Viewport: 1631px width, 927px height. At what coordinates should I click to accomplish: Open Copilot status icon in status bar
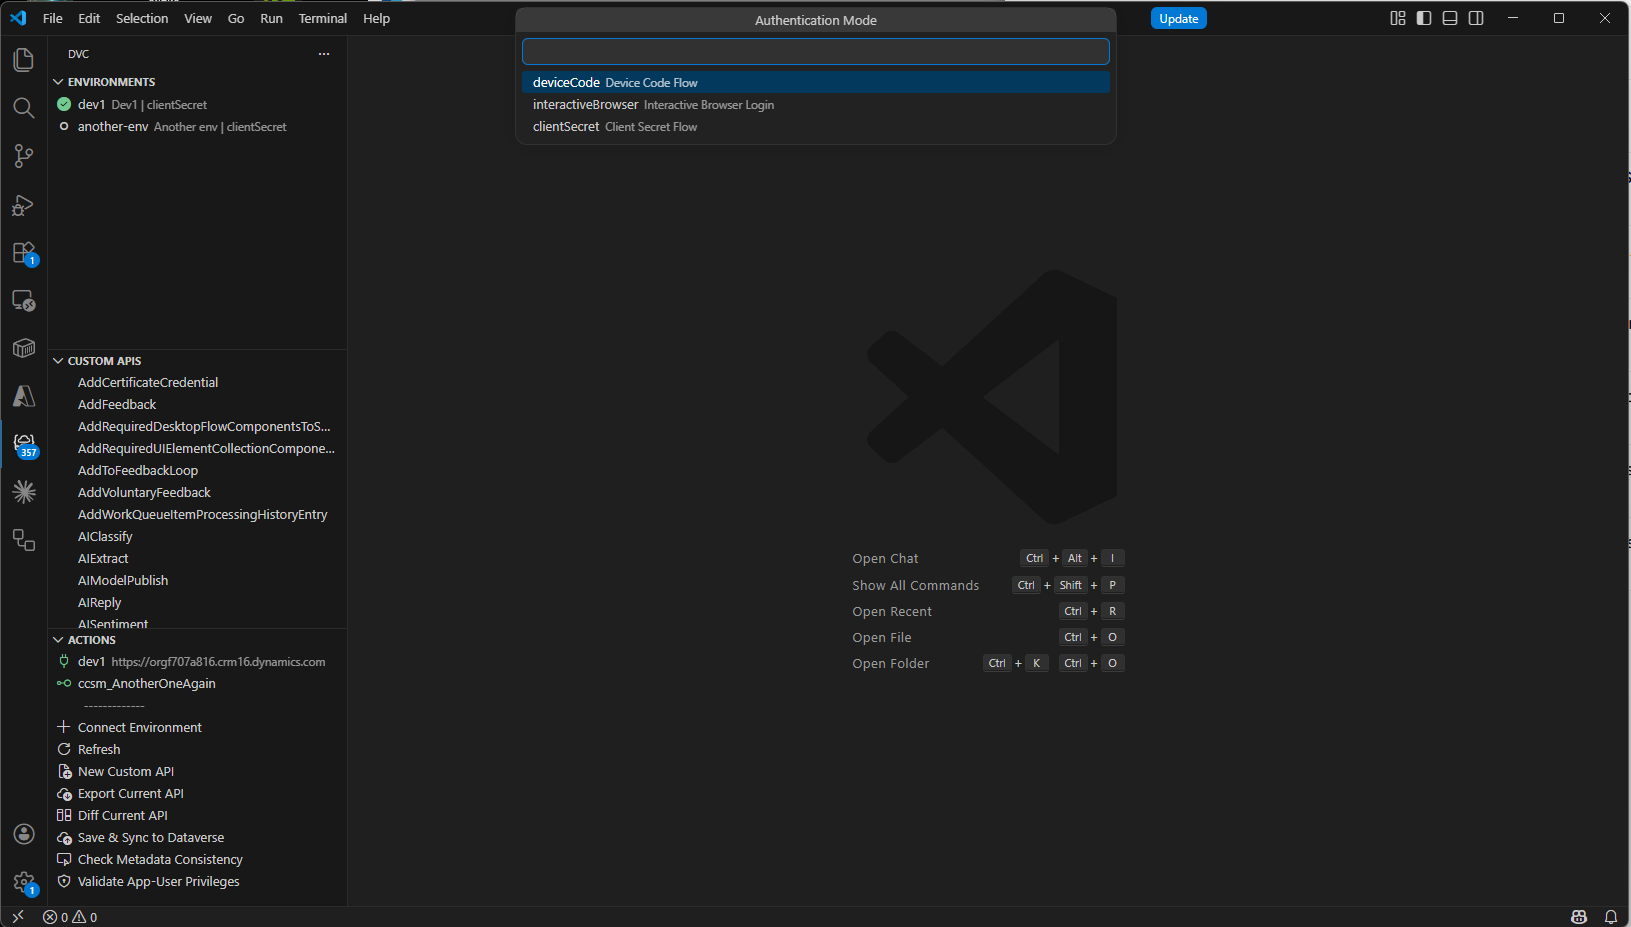[x=1579, y=917]
